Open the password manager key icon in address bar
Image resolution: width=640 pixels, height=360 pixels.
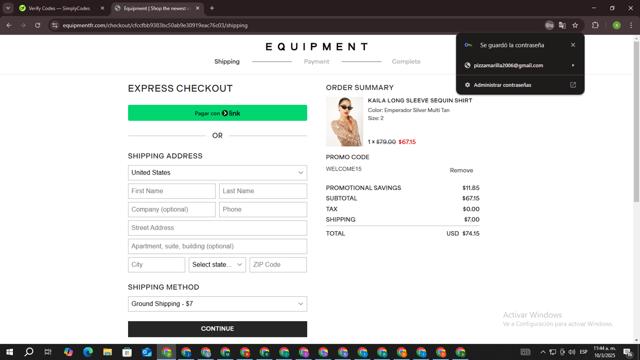pos(549,25)
